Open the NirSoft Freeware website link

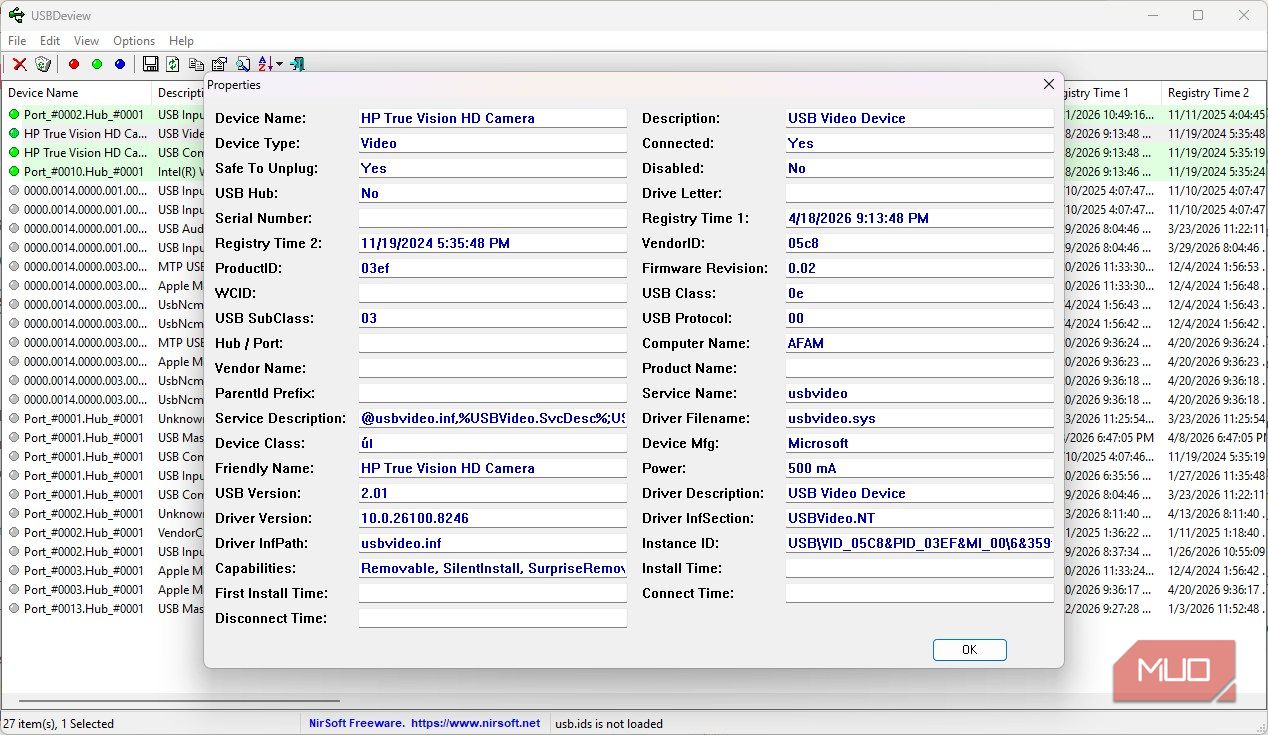(x=424, y=723)
